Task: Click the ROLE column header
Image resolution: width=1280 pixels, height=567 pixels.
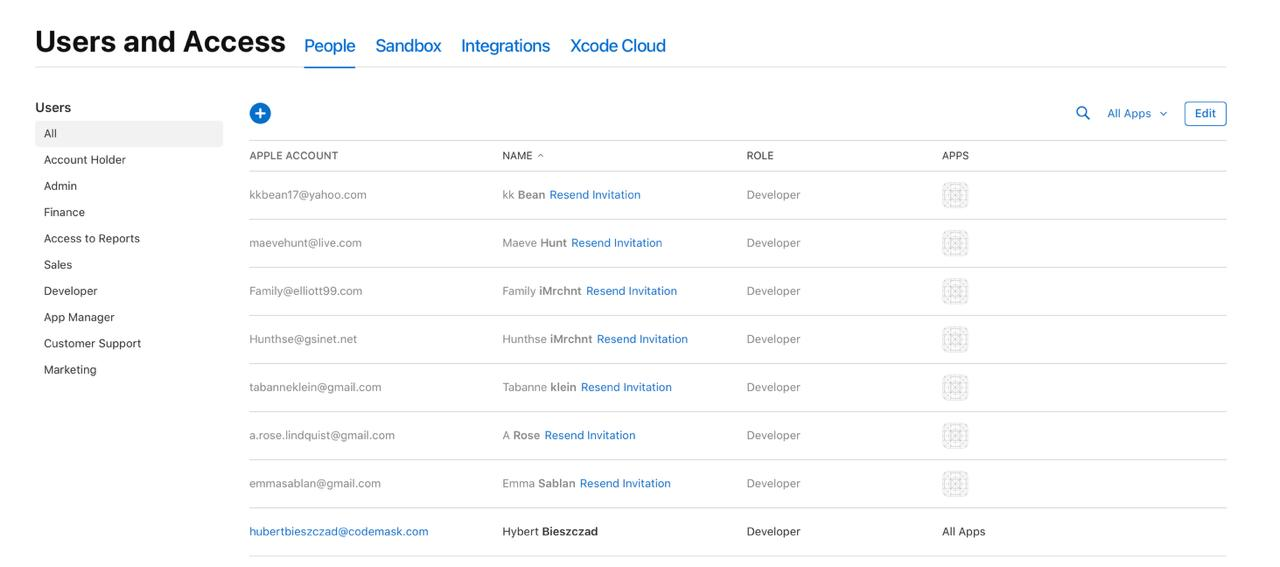Action: (760, 156)
